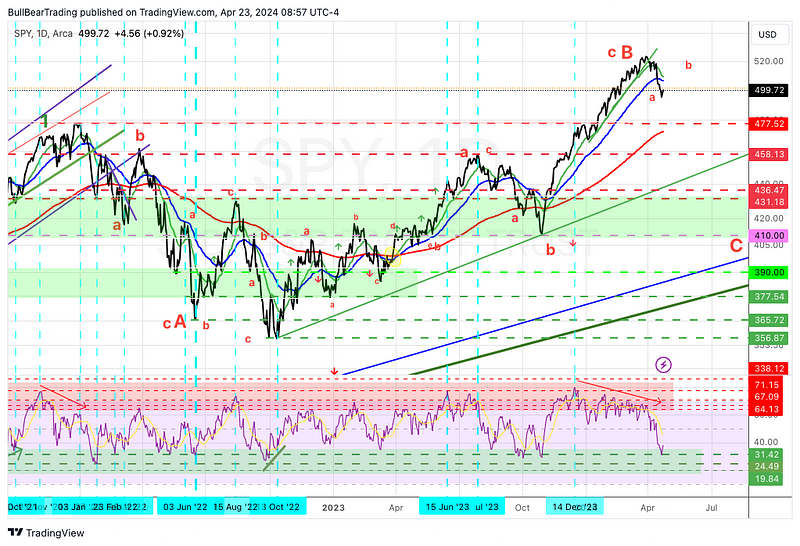Select the 64.13 RSI level label
The height and width of the screenshot is (546, 800).
[x=766, y=409]
